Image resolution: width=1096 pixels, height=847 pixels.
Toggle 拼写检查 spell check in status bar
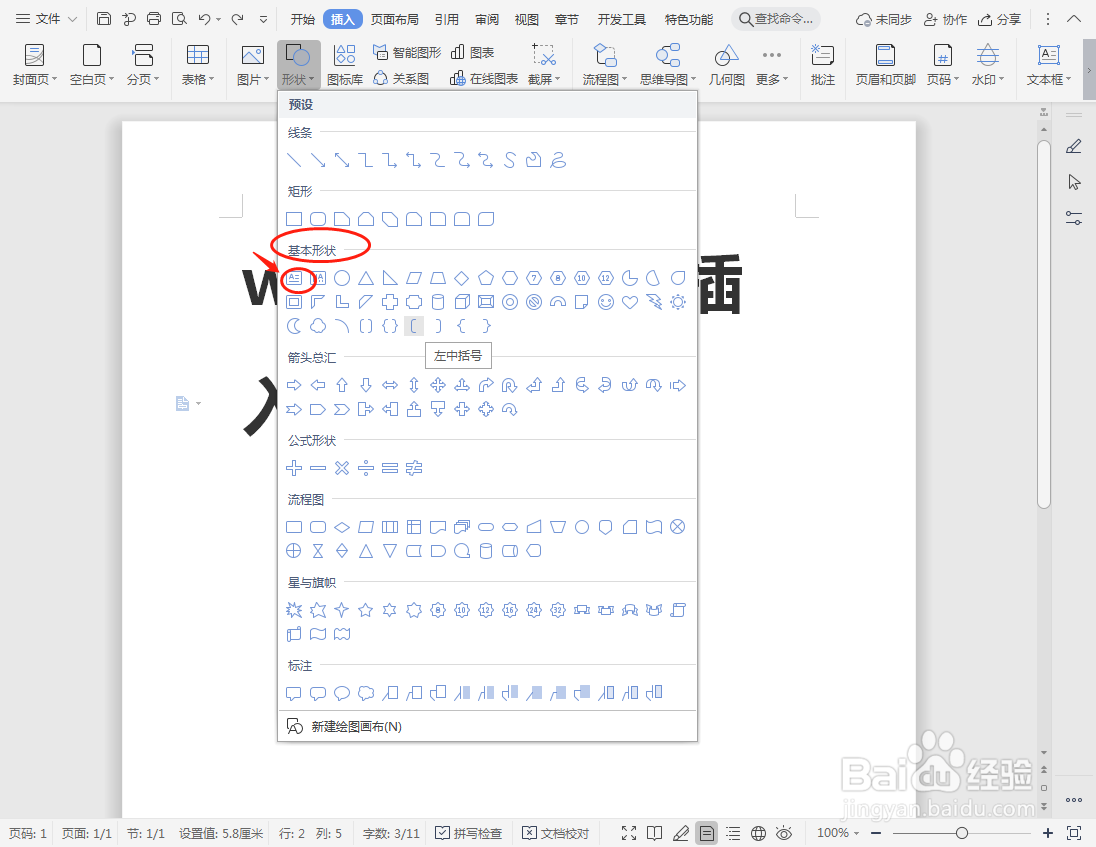[x=468, y=833]
